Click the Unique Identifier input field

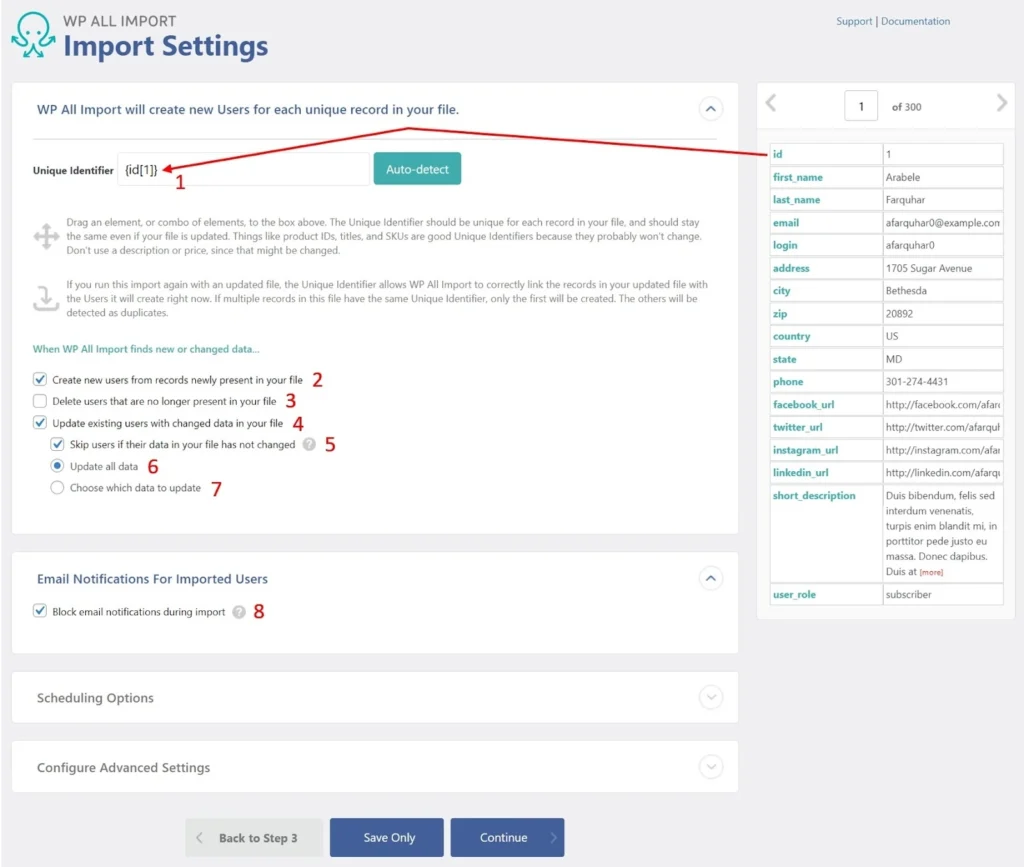pyautogui.click(x=243, y=169)
